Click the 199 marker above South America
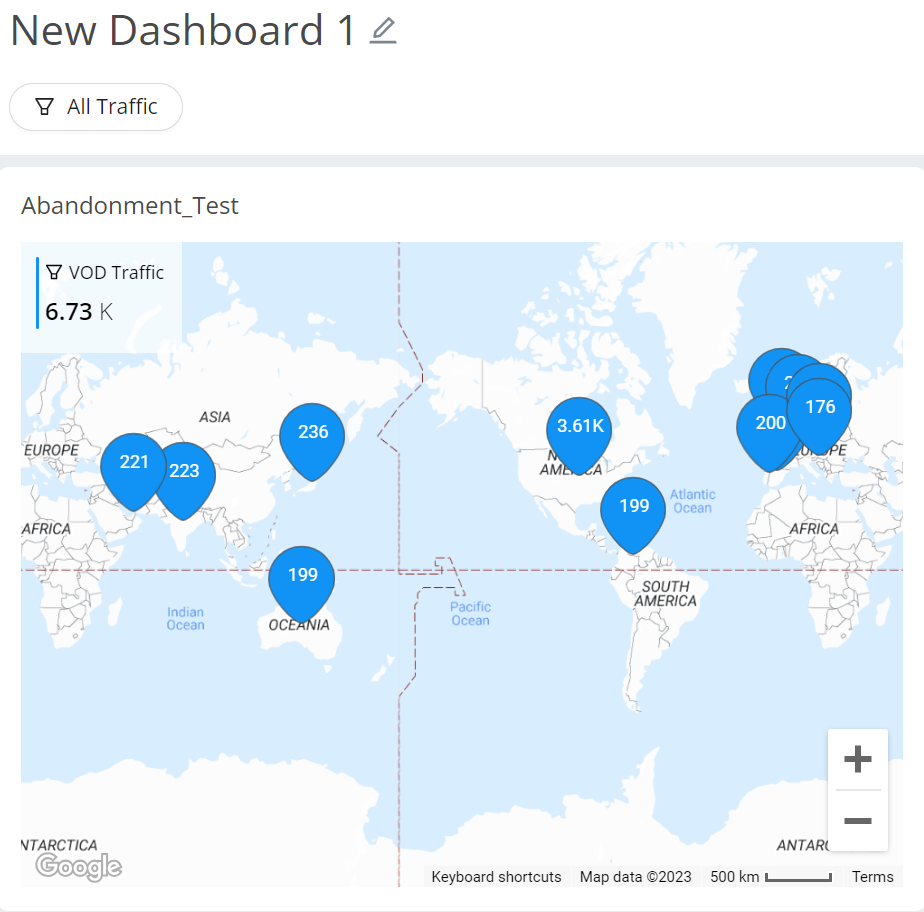This screenshot has height=912, width=924. (x=633, y=507)
